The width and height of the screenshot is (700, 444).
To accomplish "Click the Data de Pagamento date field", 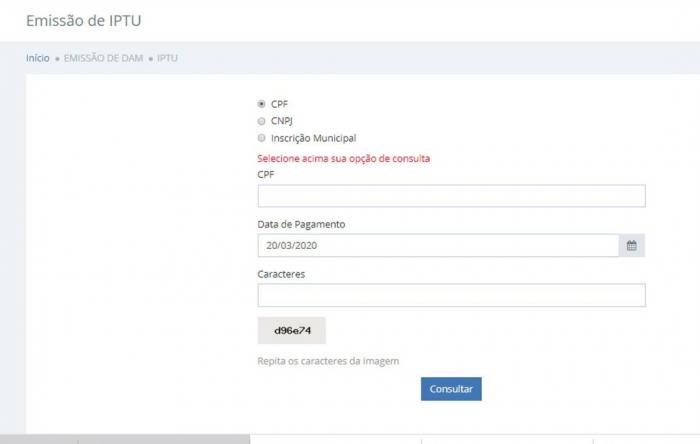I will click(x=437, y=245).
